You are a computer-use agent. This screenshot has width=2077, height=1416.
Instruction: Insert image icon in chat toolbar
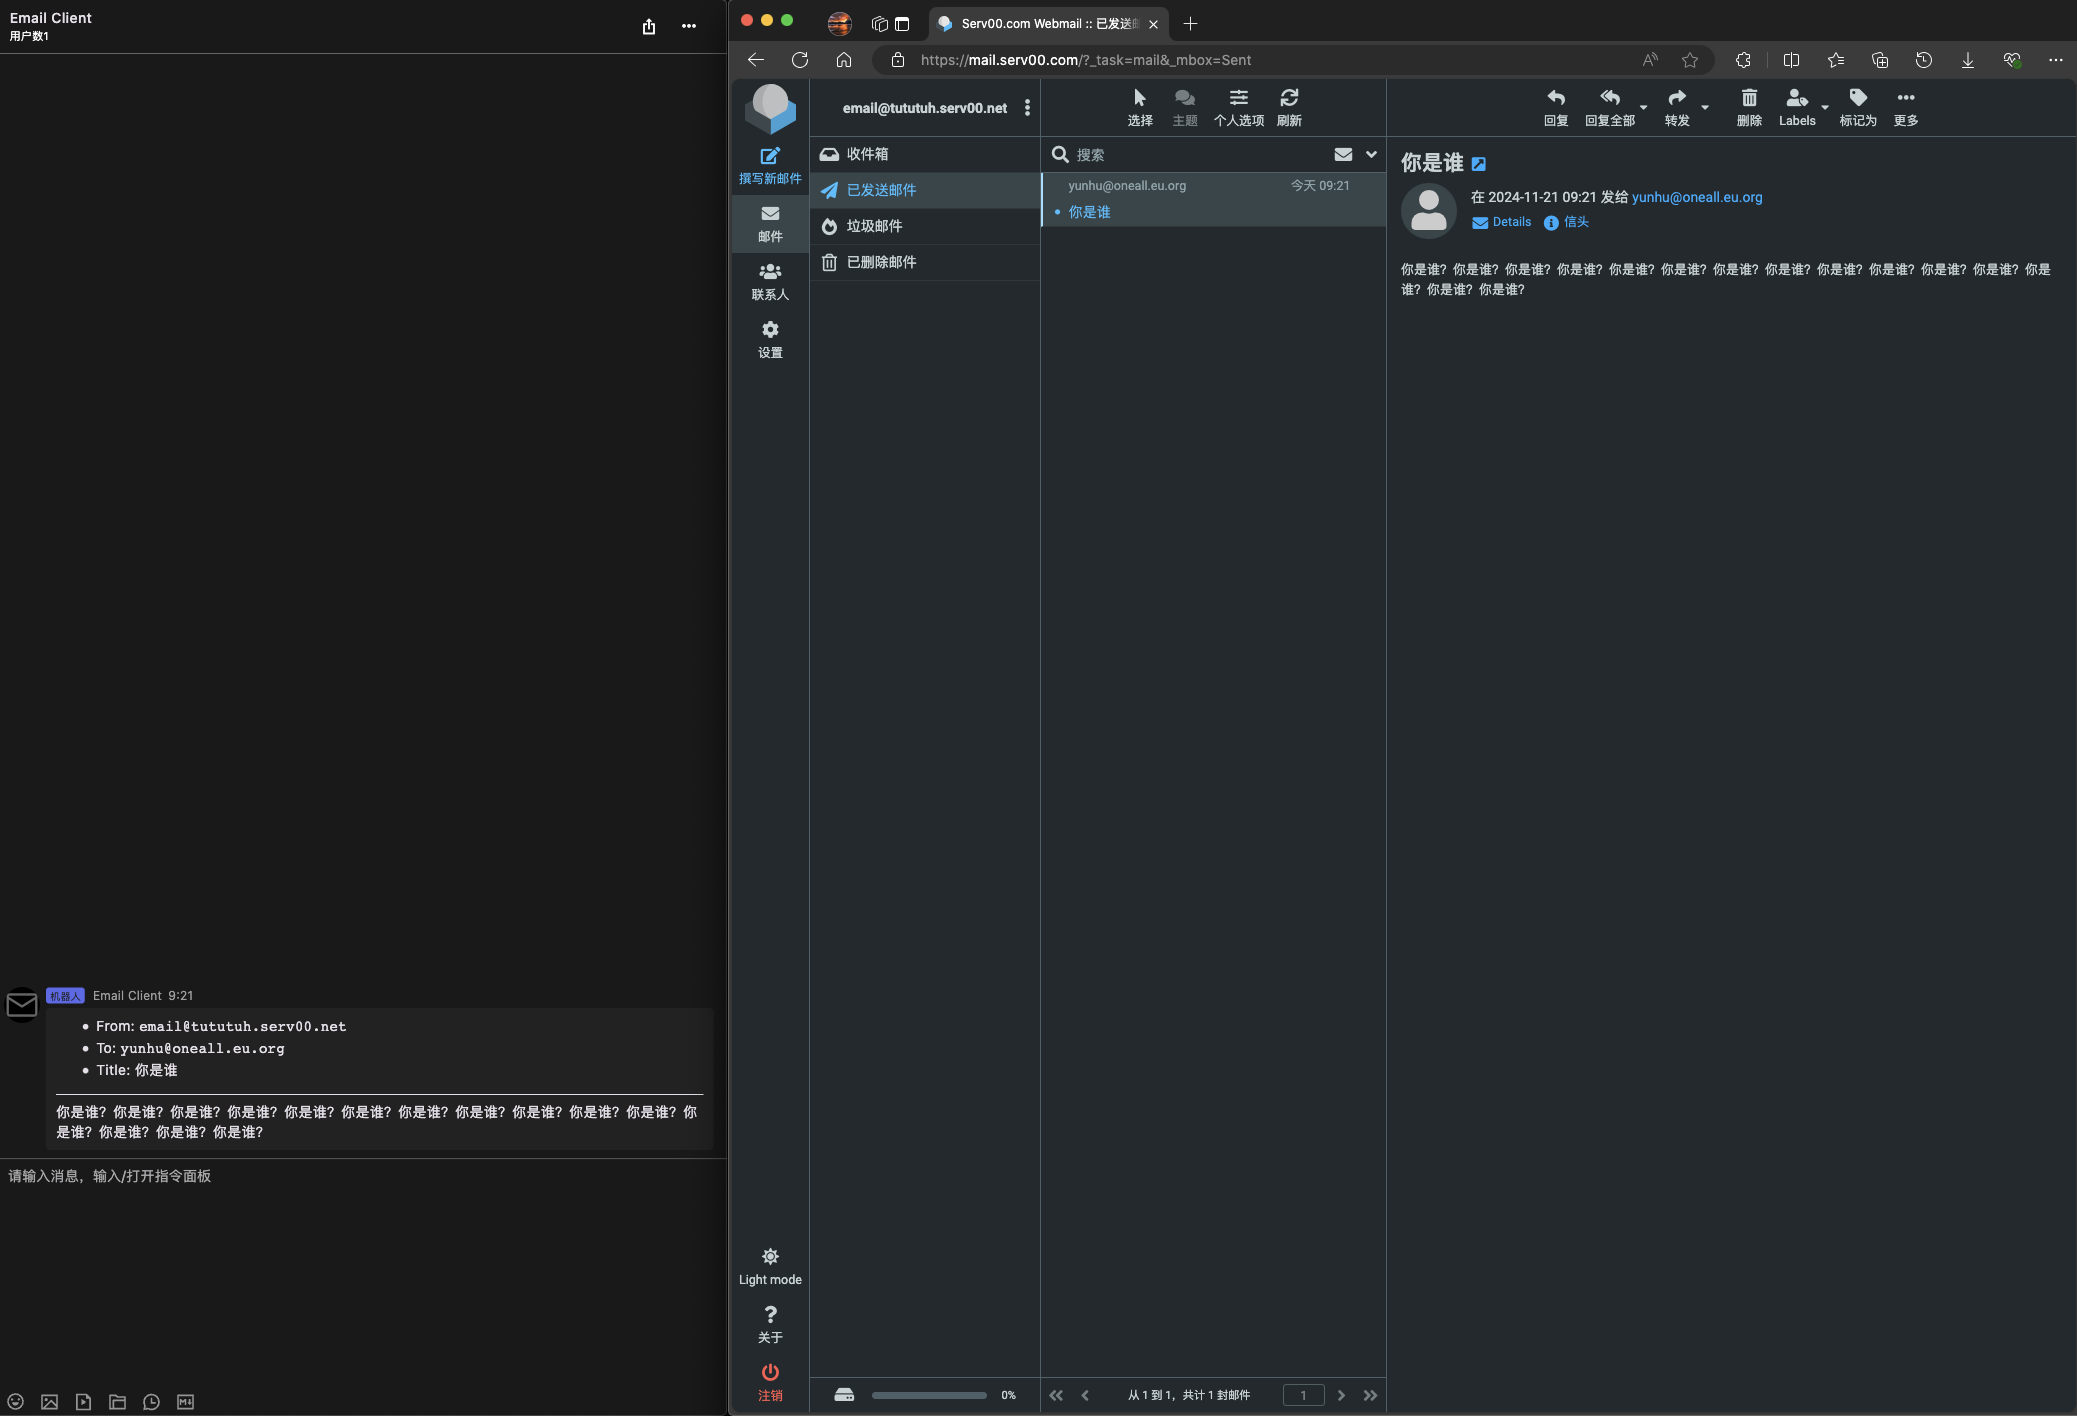pos(50,1402)
